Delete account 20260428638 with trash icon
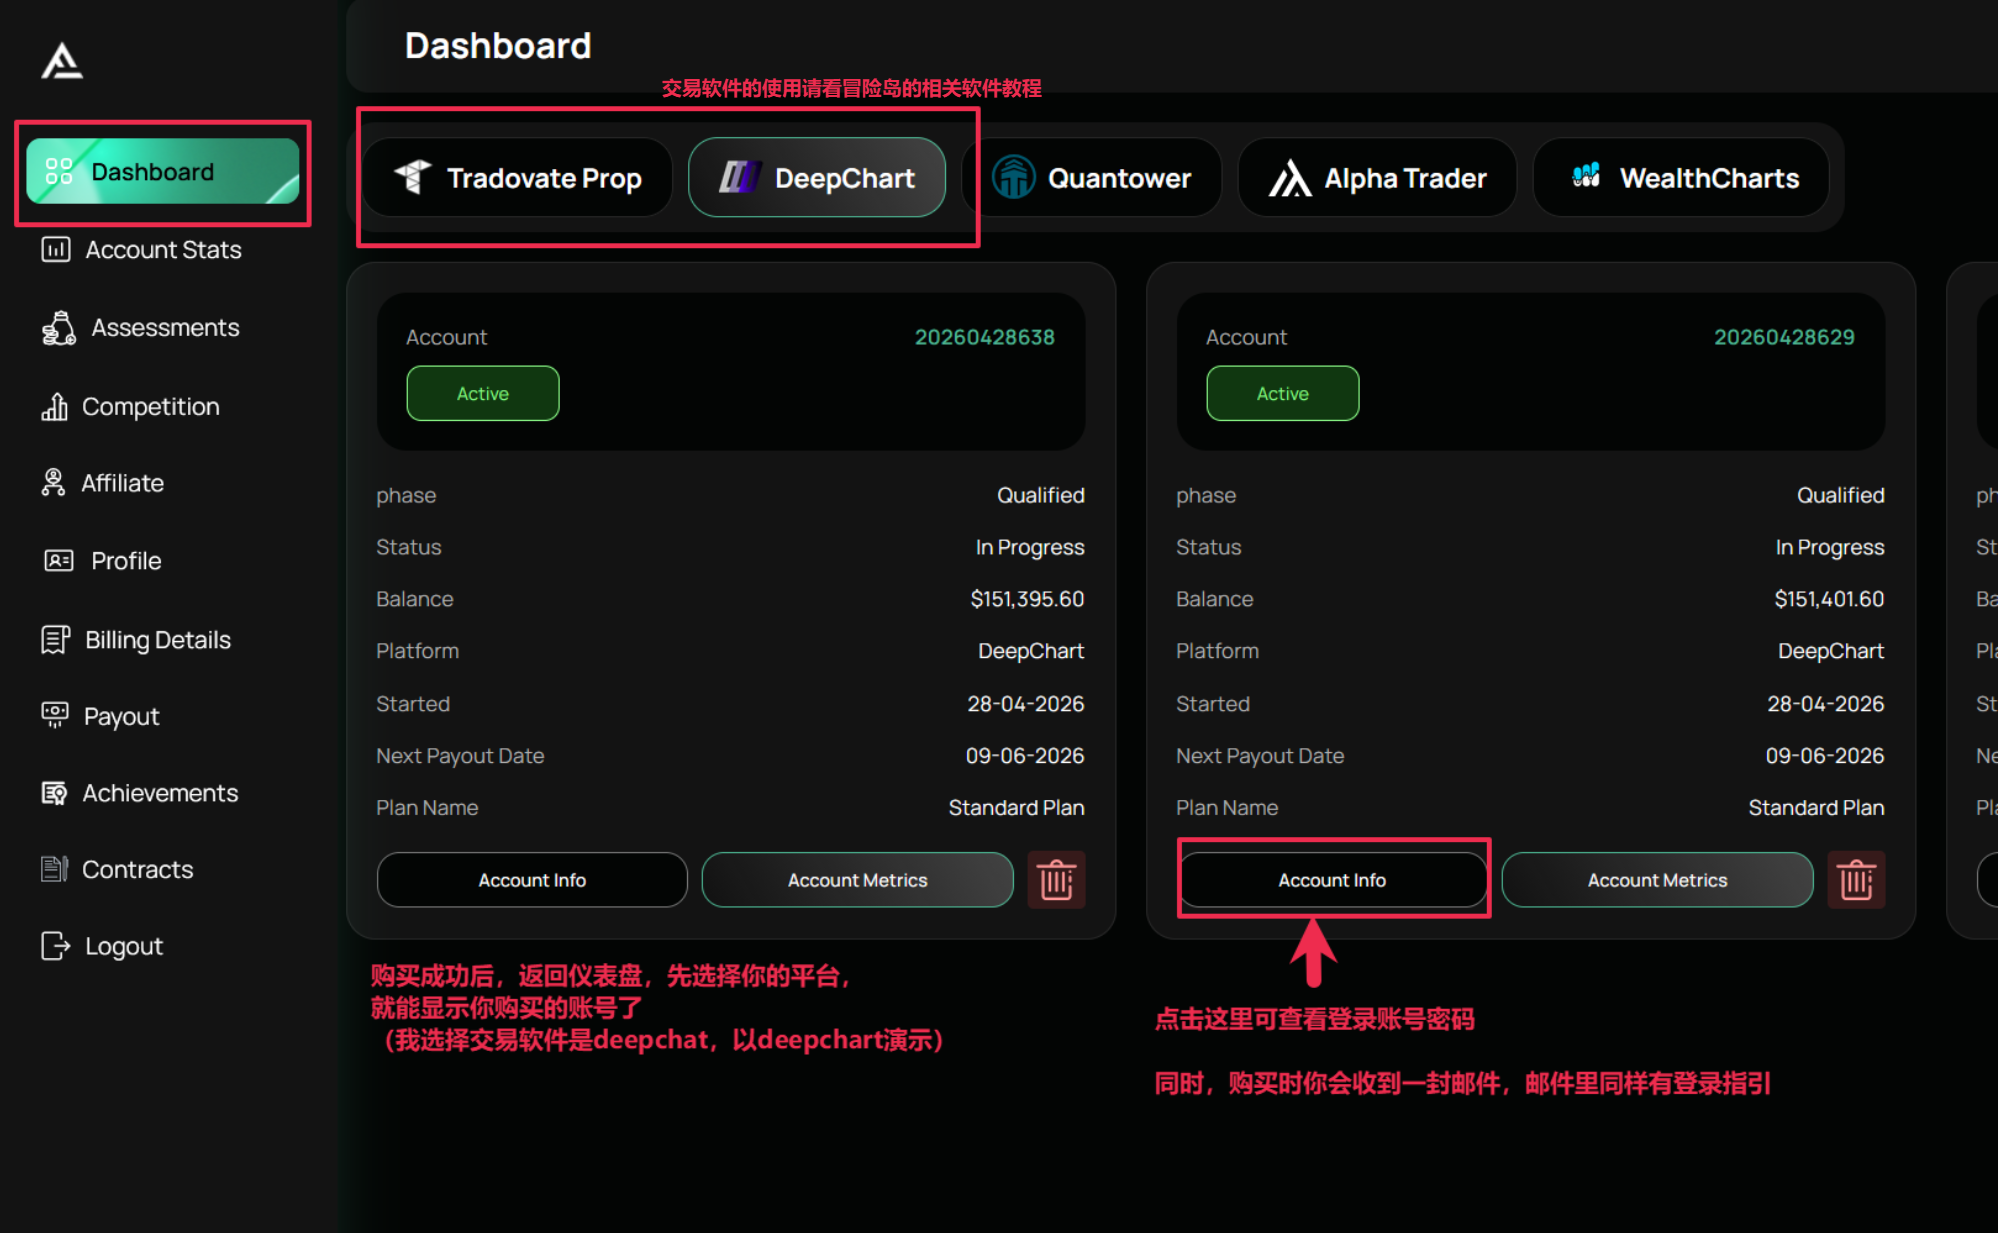Image resolution: width=1998 pixels, height=1233 pixels. (1056, 880)
